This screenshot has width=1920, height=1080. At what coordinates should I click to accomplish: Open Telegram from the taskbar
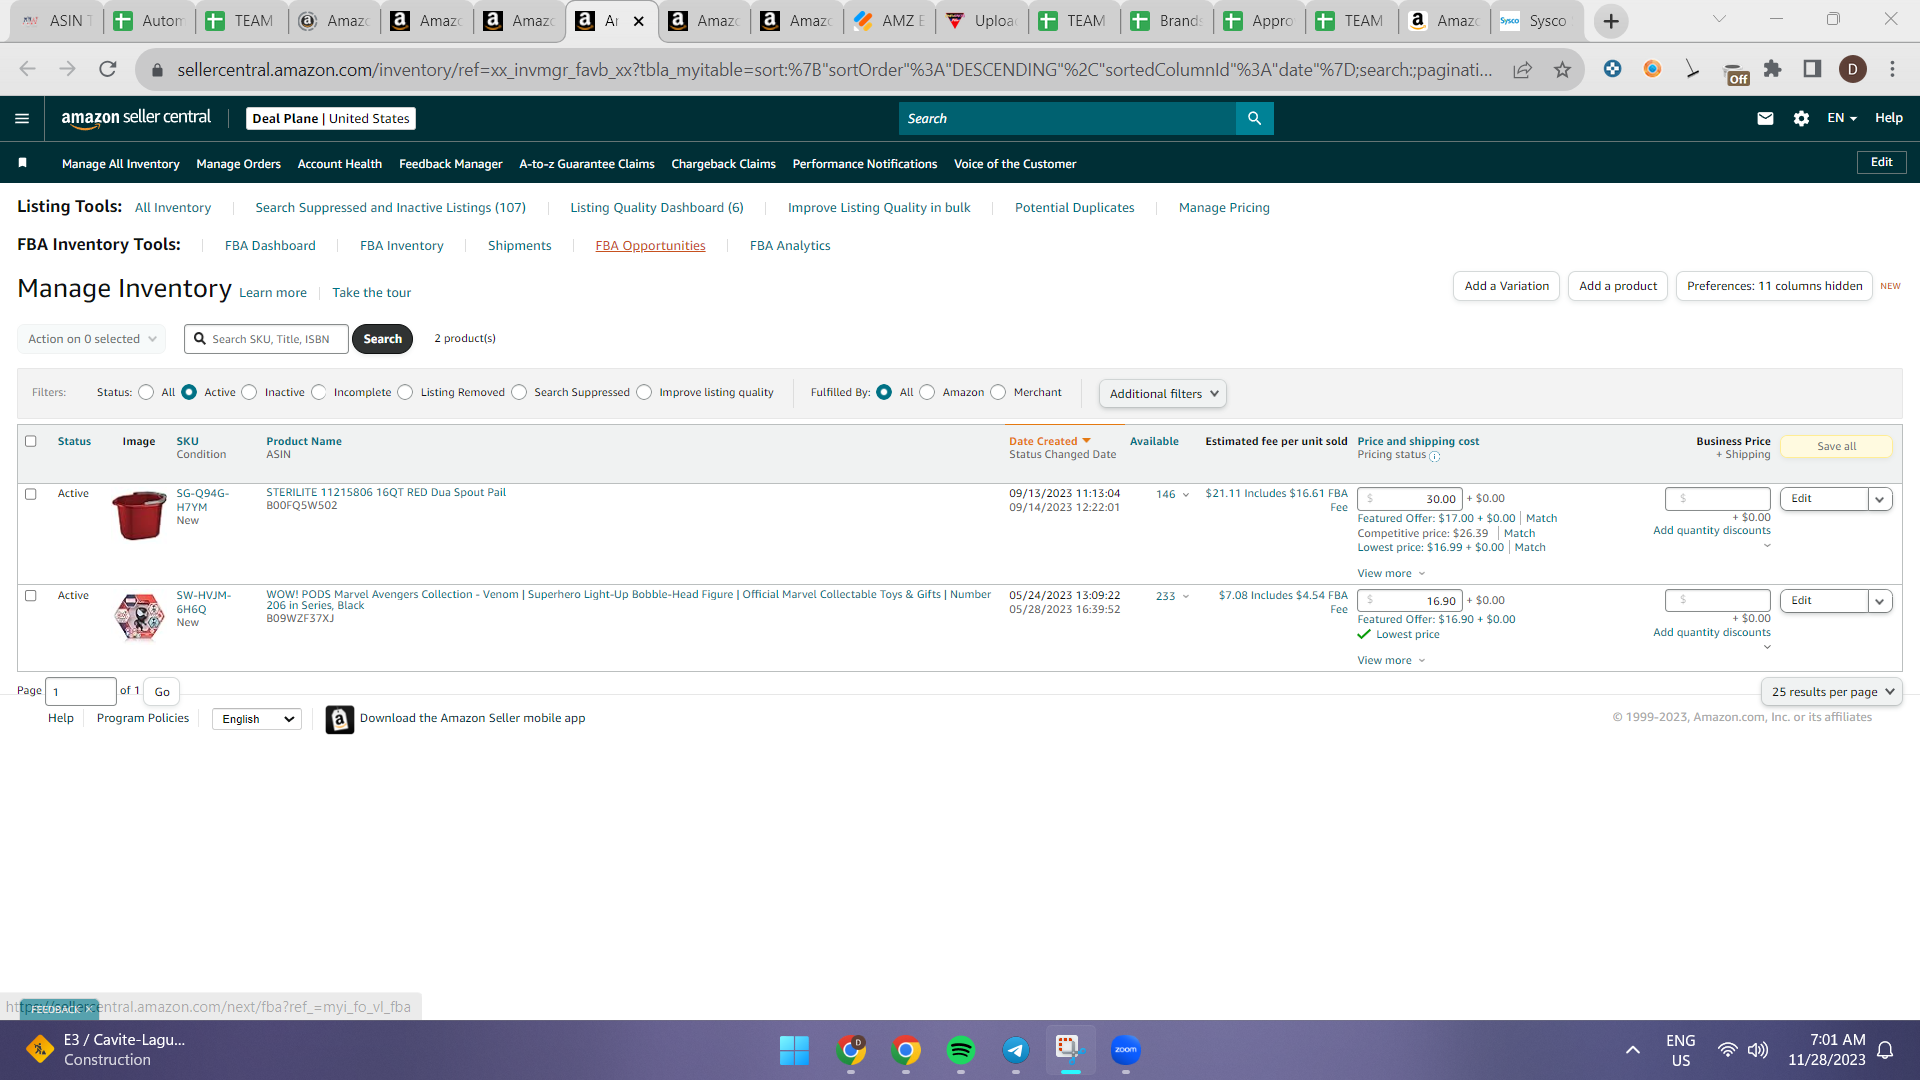point(1016,1050)
